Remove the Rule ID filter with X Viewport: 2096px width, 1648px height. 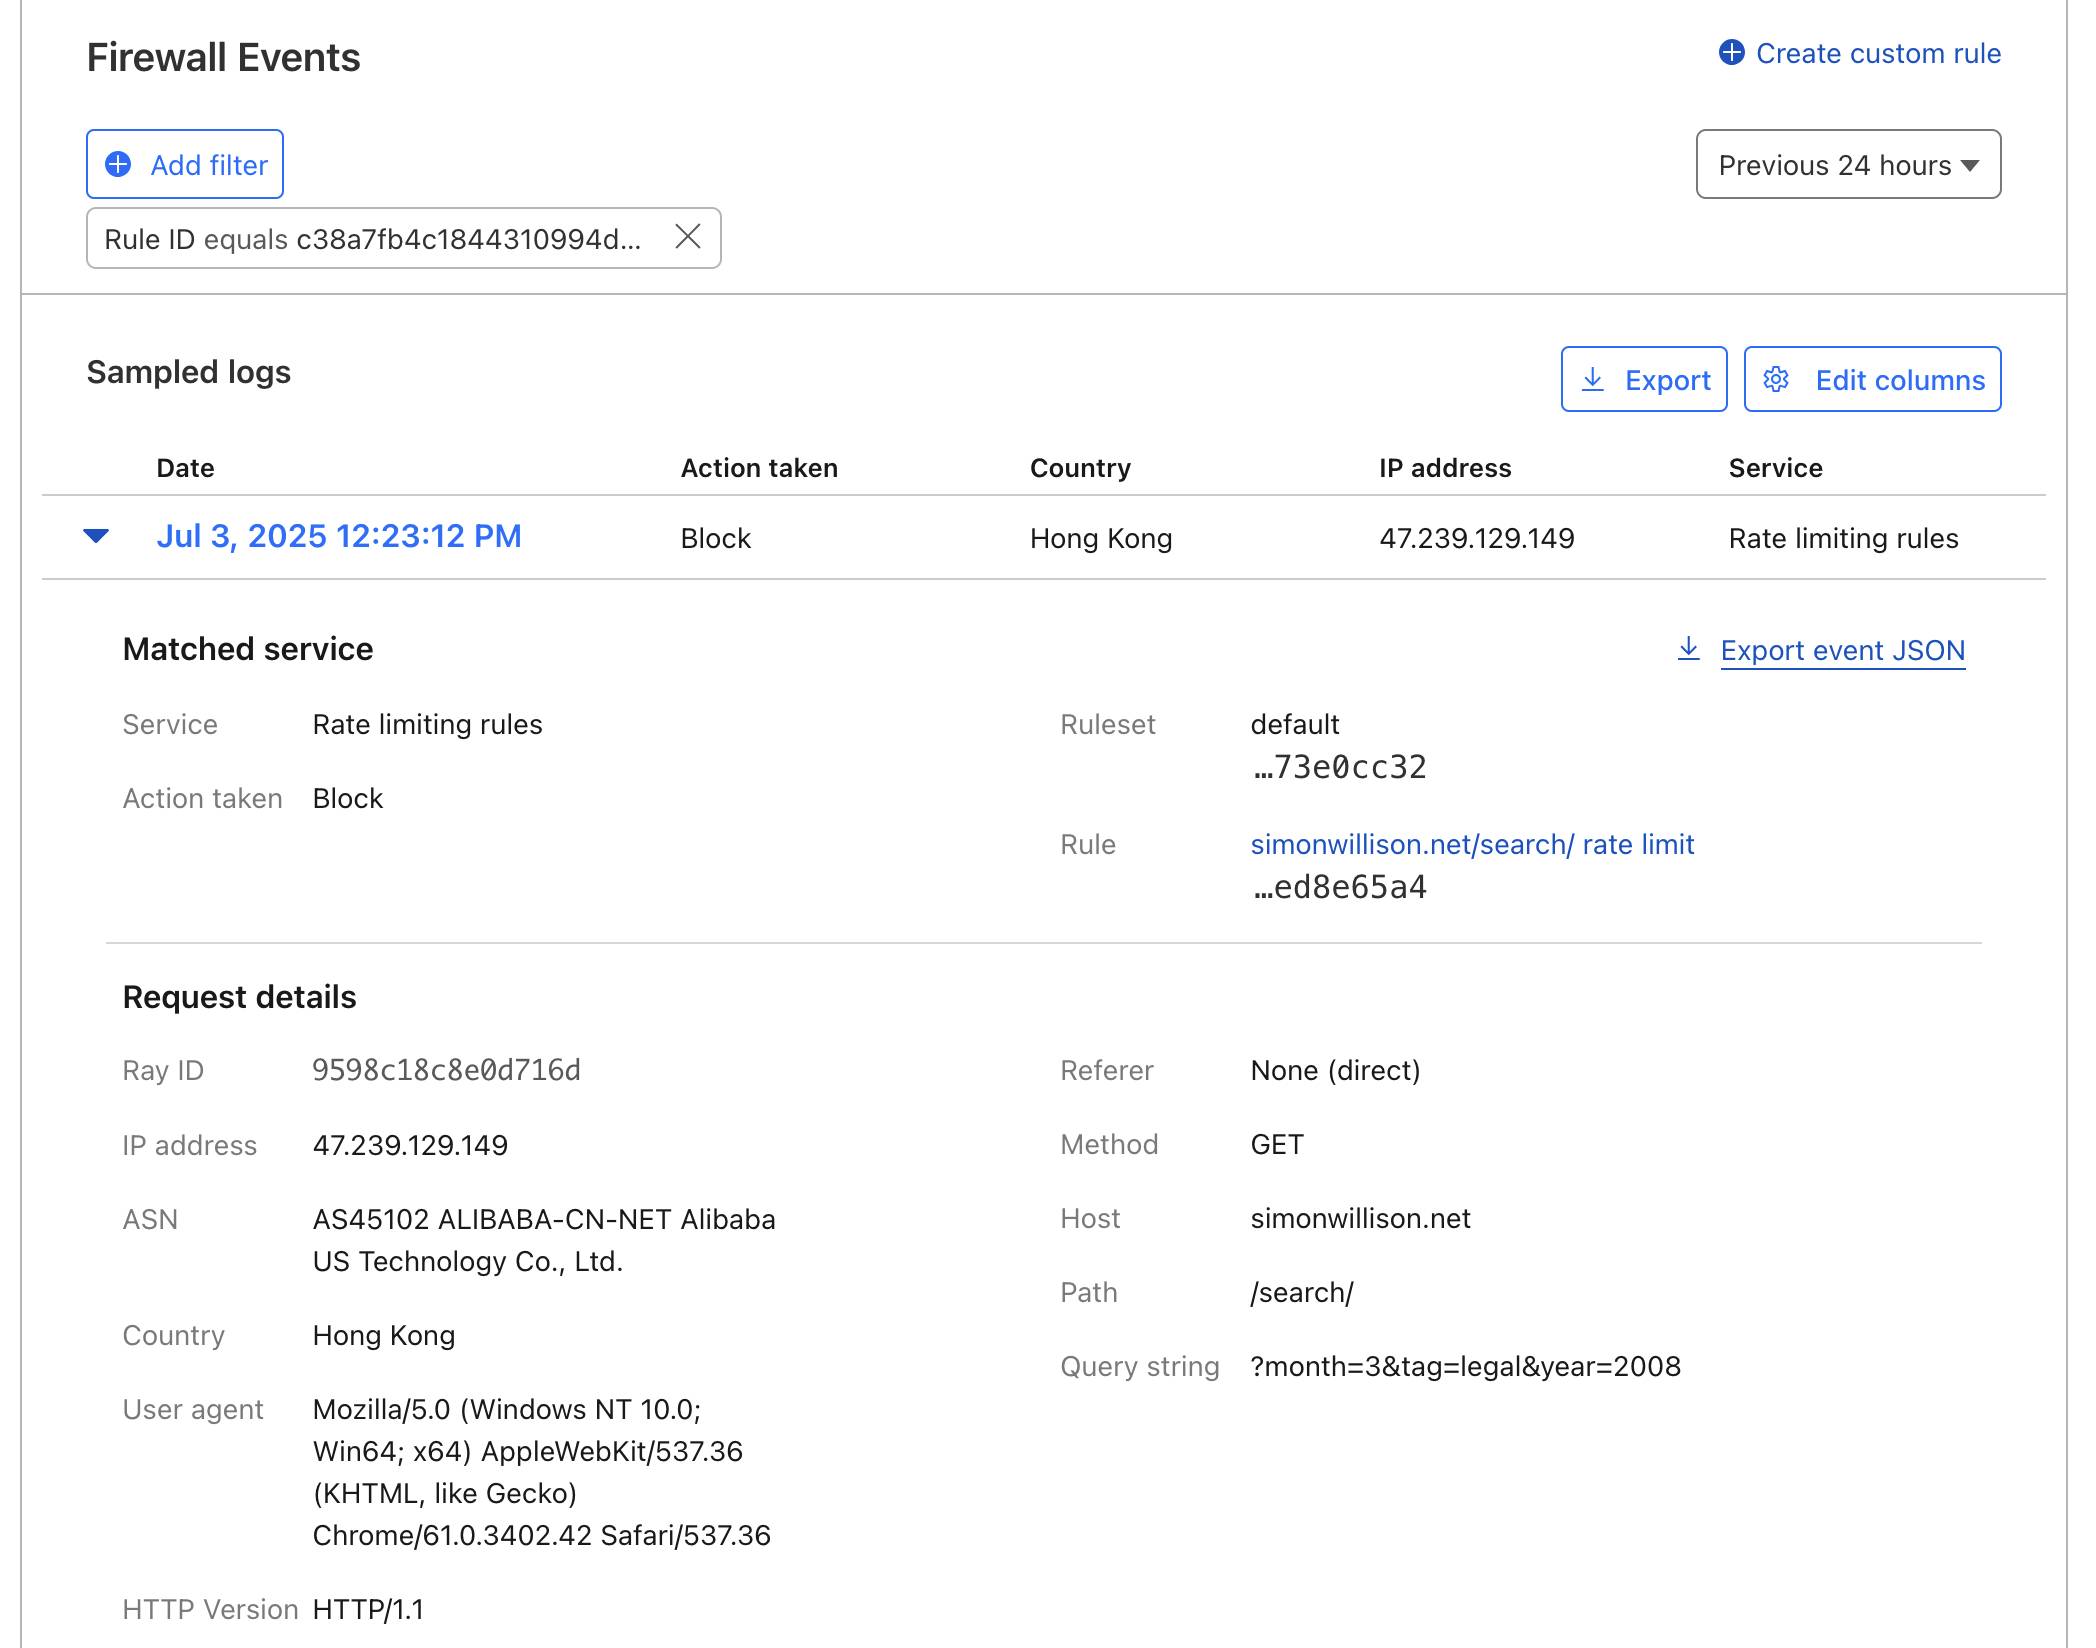[687, 237]
